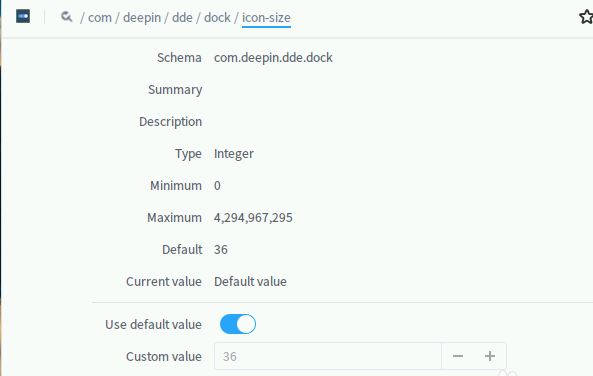Click the Default value 36 text
Viewport: 593px width, 376px height.
[x=221, y=250]
